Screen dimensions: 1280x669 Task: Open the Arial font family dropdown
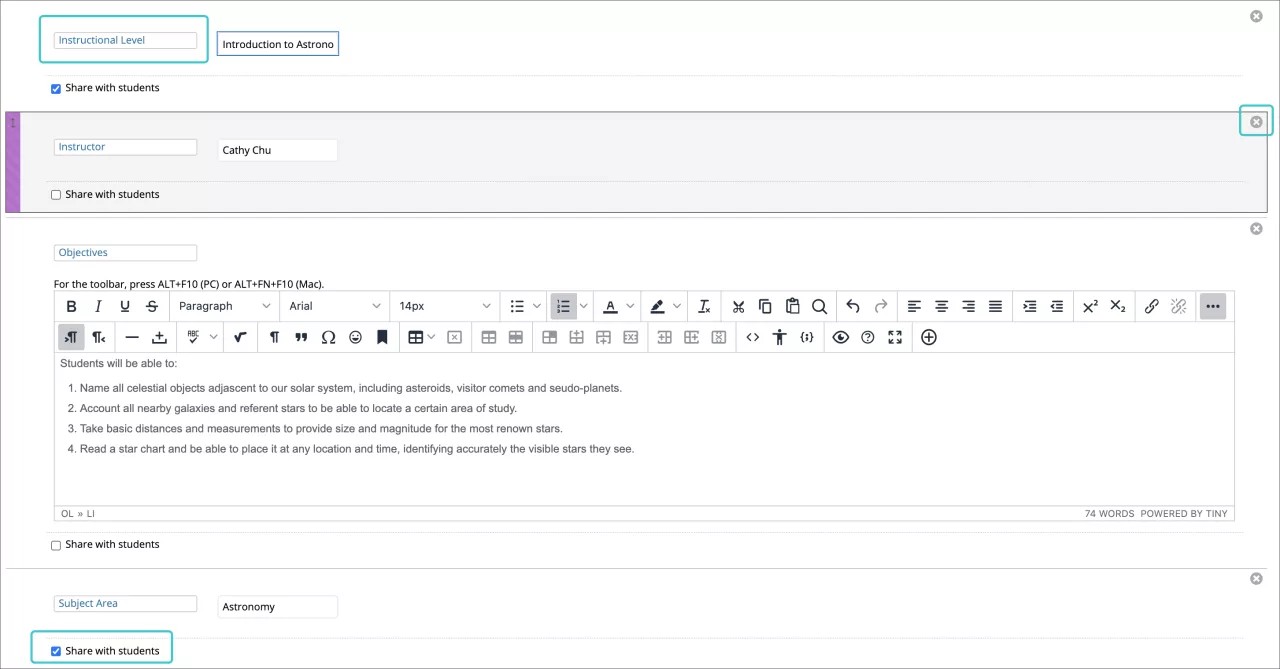click(x=335, y=306)
